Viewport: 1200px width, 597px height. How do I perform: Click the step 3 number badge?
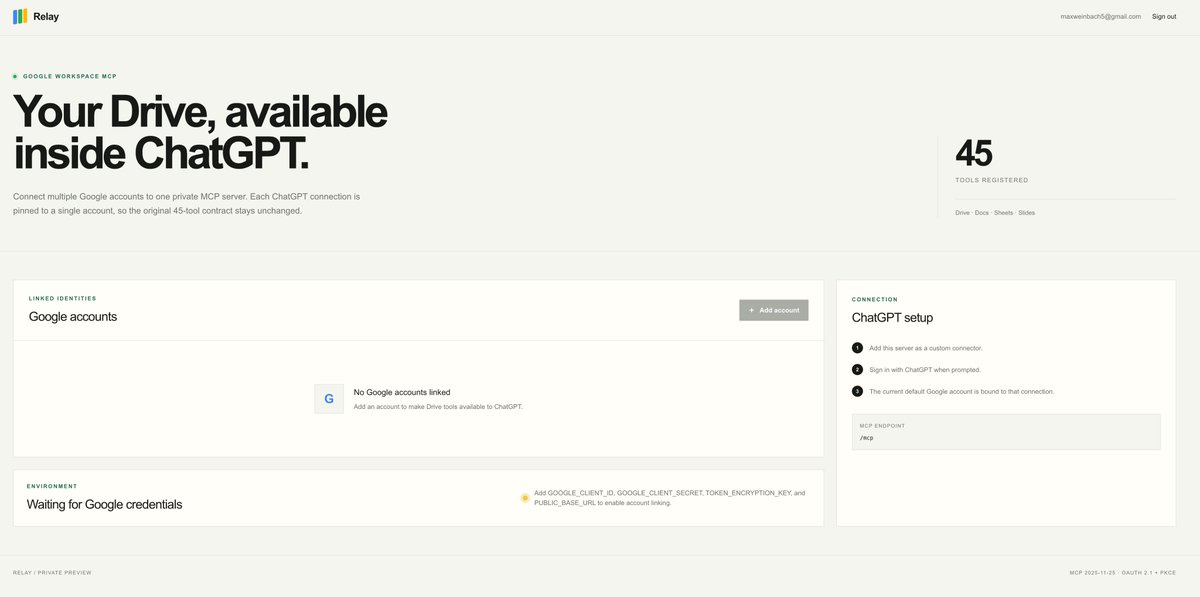coord(857,391)
